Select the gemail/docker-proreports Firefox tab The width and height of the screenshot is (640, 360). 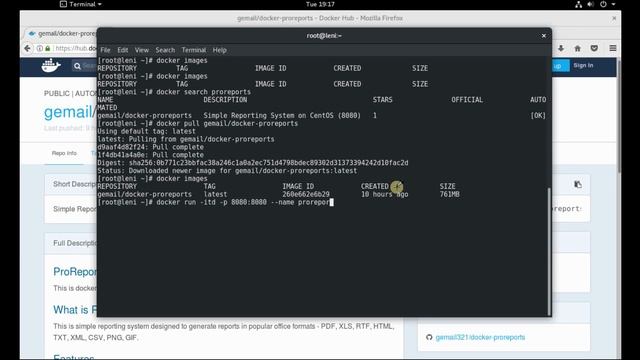(x=61, y=33)
